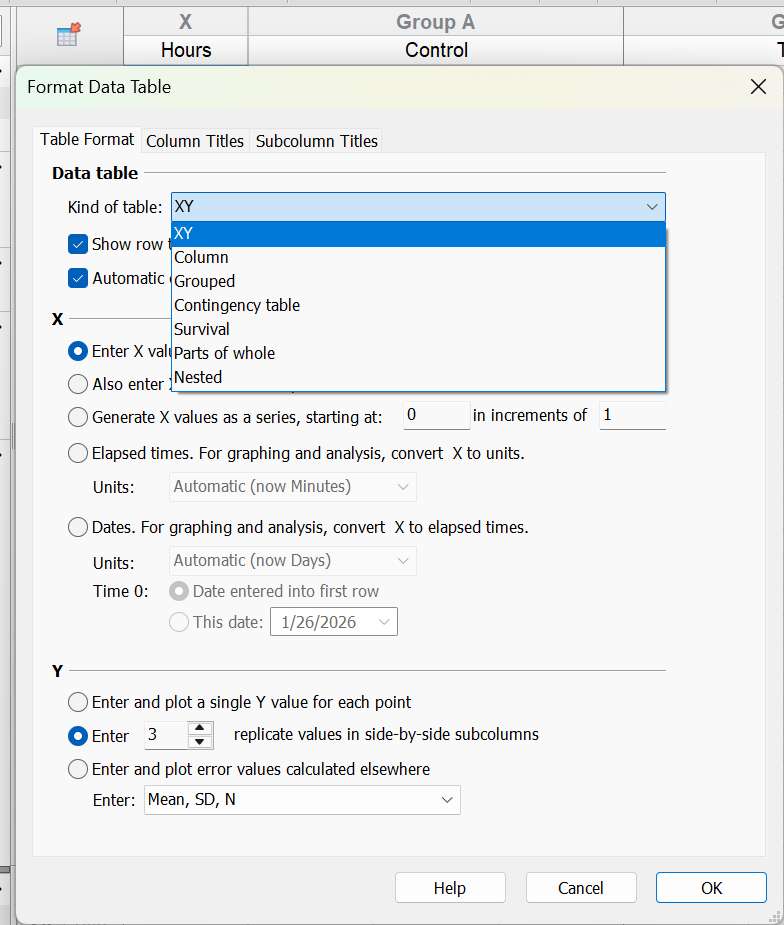This screenshot has height=925, width=784.
Task: Decrease replicate count with down arrow
Action: (x=201, y=742)
